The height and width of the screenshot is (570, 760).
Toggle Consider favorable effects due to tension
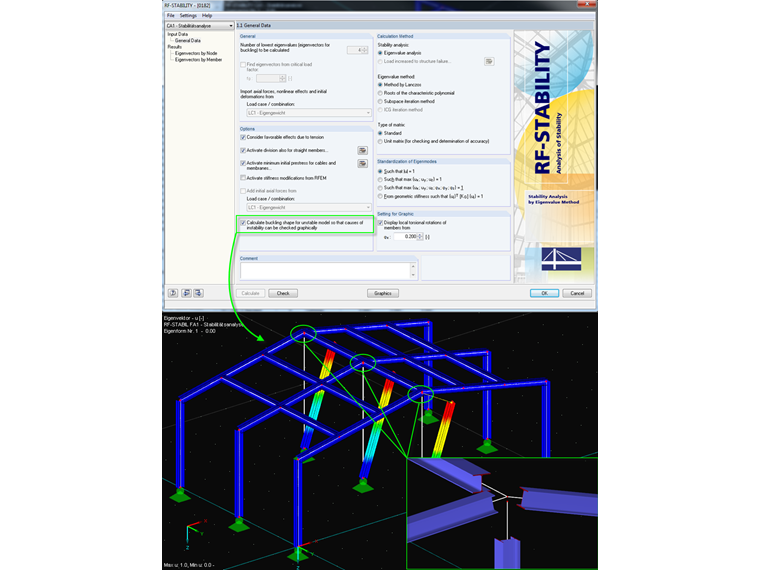(x=243, y=138)
